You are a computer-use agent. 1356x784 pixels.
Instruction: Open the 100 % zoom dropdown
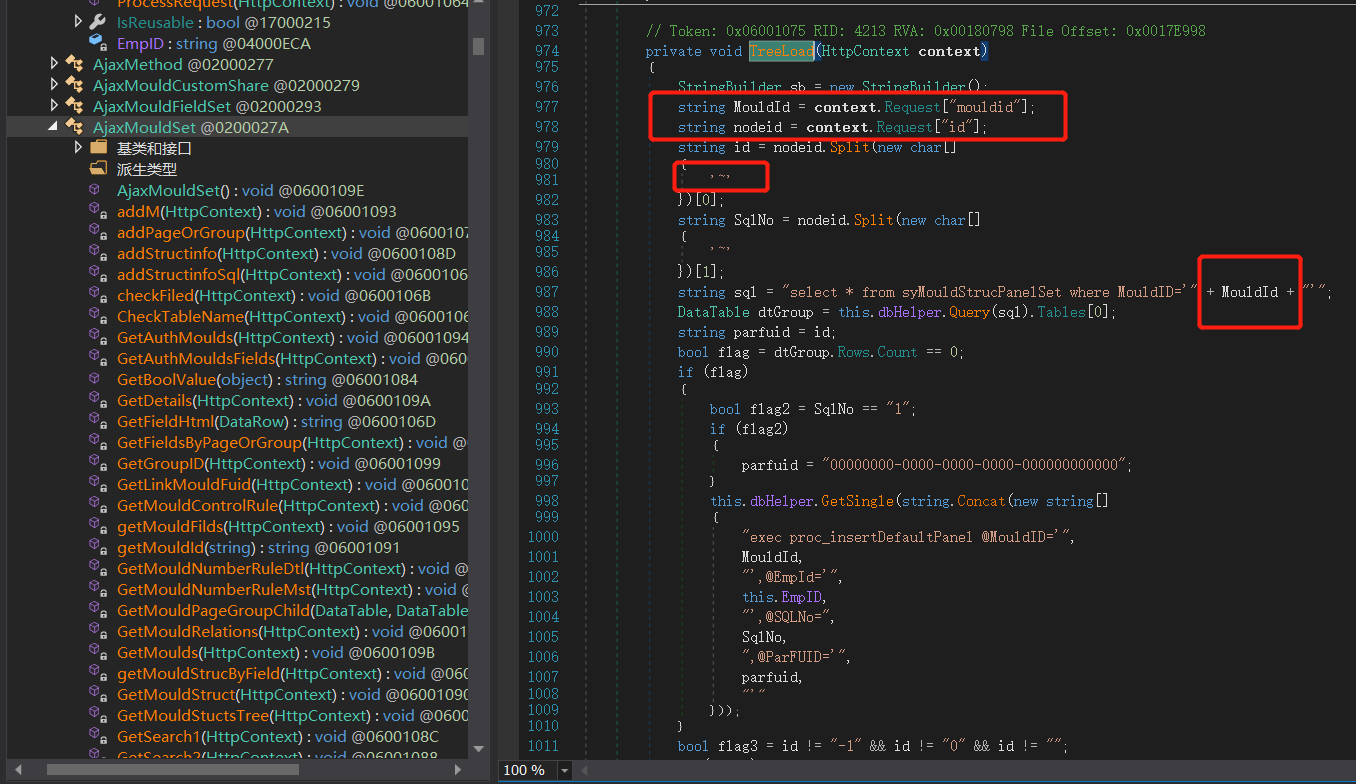(x=564, y=770)
